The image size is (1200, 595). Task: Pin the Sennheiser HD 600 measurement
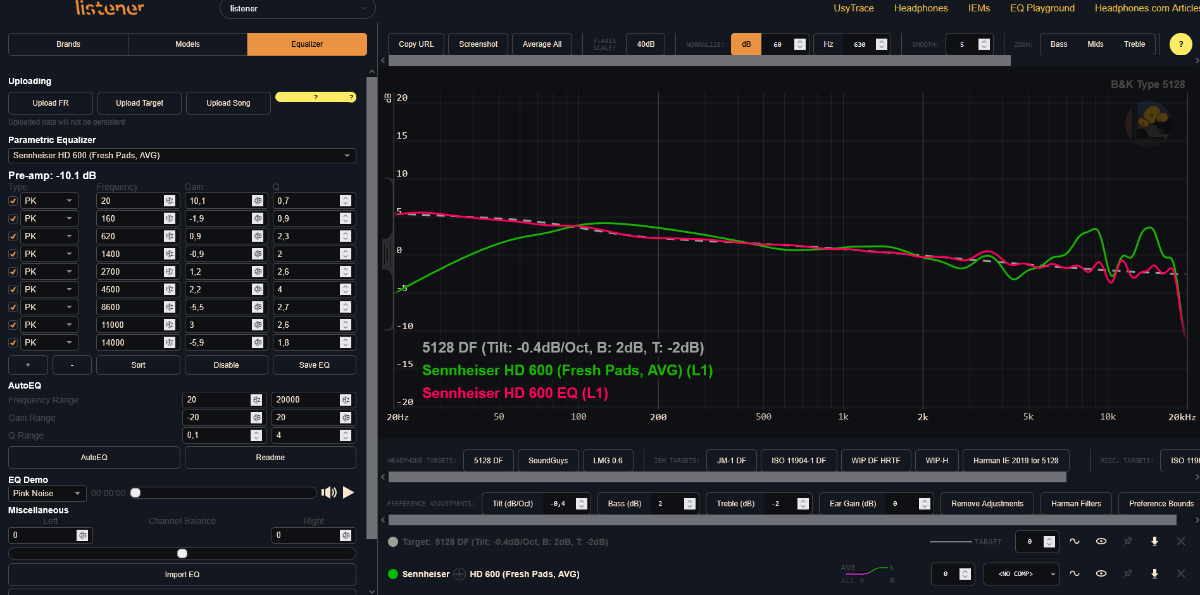1128,574
